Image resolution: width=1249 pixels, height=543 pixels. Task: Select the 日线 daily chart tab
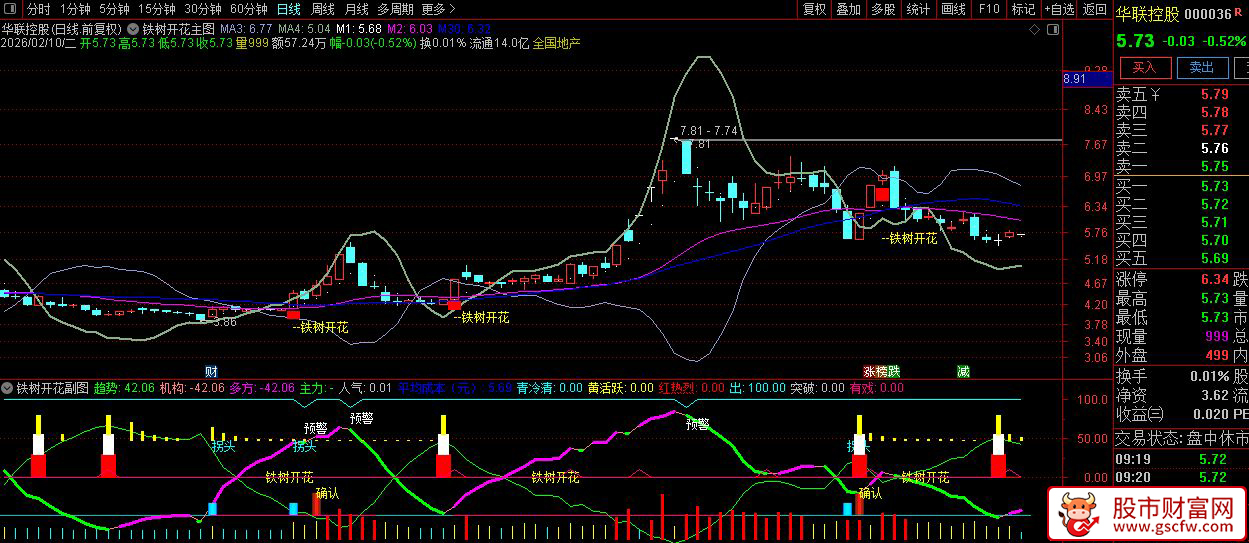pos(288,9)
